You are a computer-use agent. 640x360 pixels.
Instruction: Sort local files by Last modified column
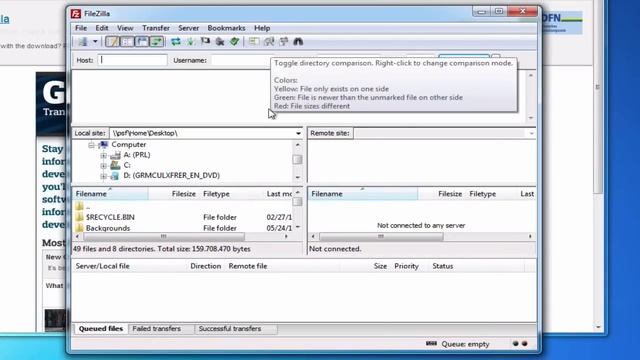pos(278,194)
